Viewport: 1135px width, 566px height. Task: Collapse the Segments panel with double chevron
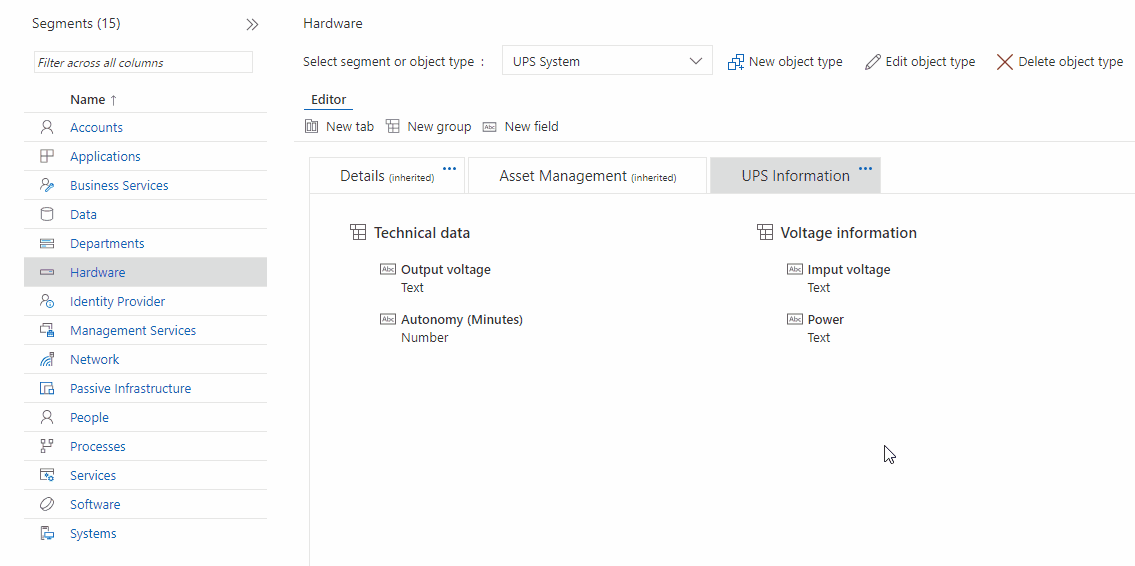(x=252, y=24)
